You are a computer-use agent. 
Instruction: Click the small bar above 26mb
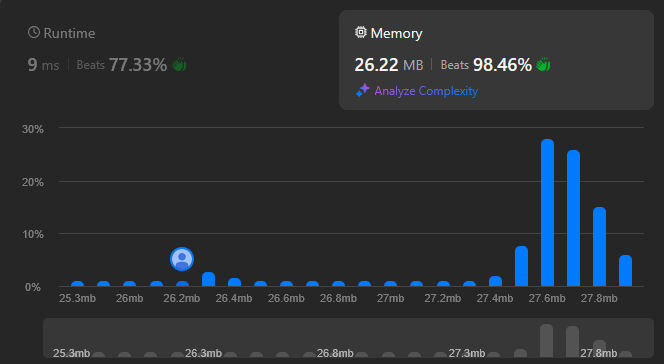130,284
